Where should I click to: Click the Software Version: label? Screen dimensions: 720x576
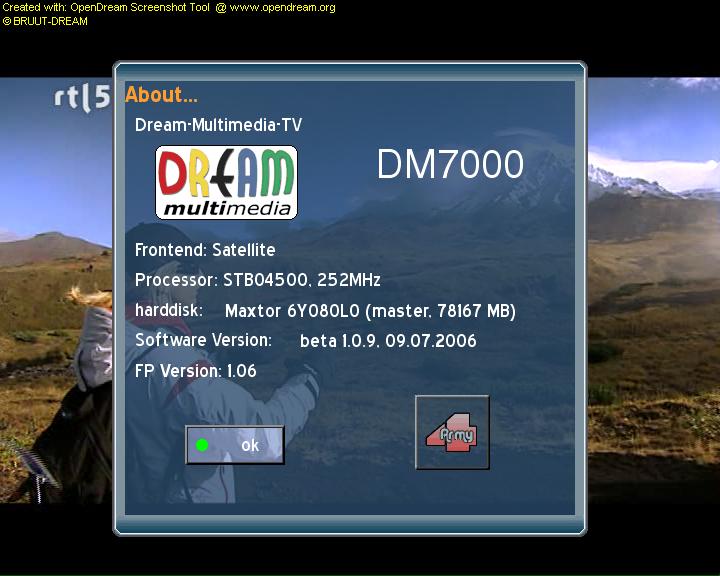point(203,340)
